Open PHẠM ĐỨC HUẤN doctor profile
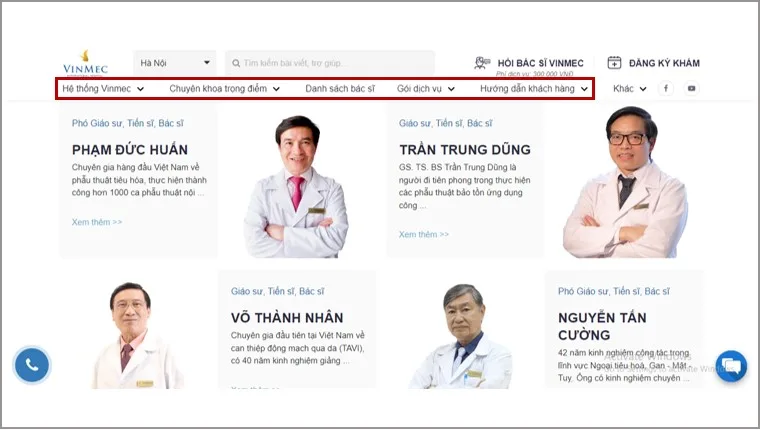 (129, 149)
